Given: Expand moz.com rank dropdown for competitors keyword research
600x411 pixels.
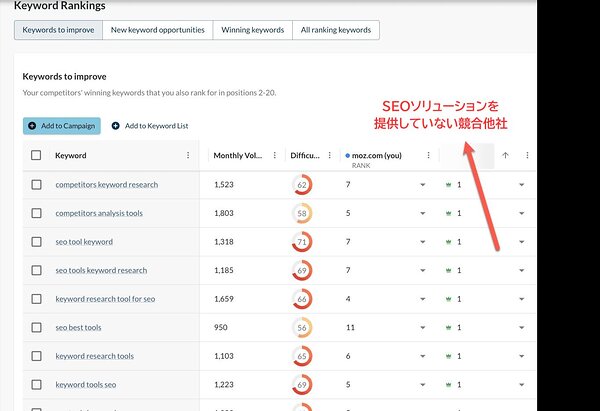Looking at the screenshot, I should [x=423, y=185].
